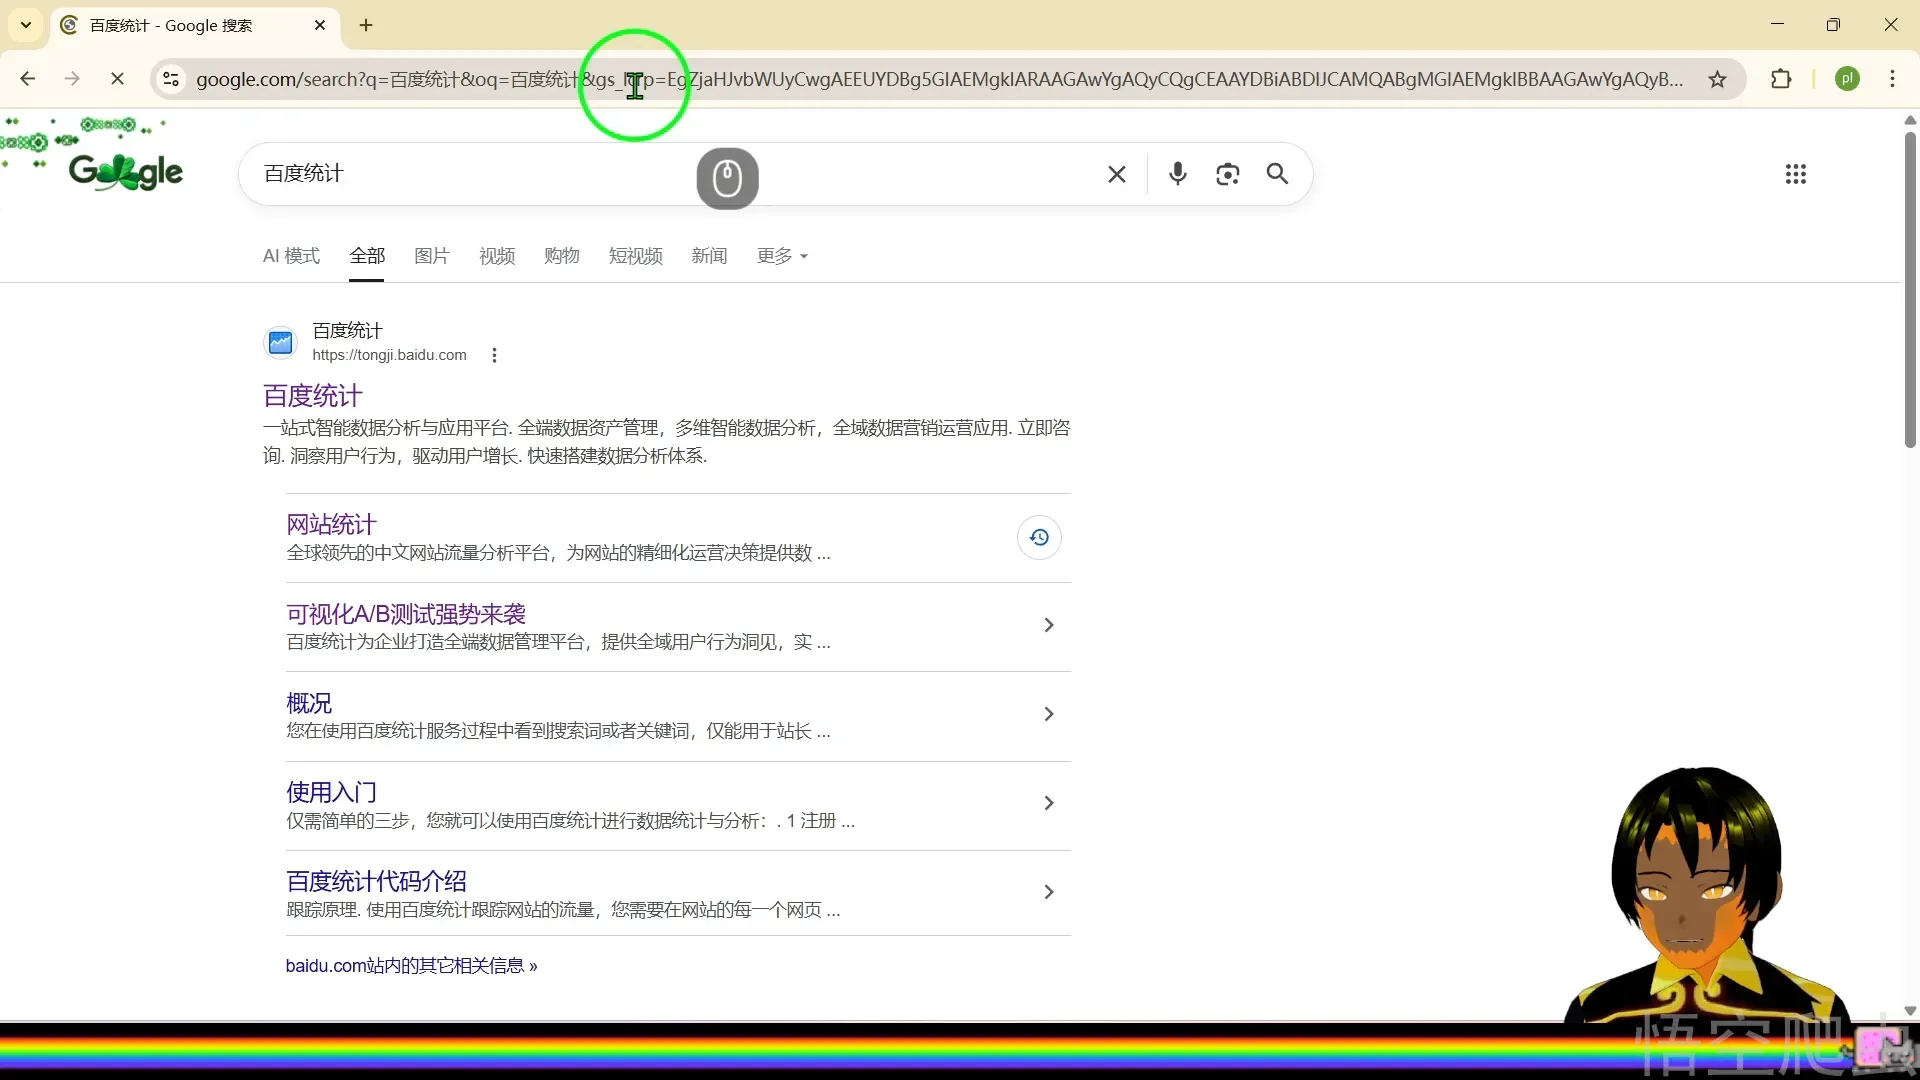Activate voice search with the microphone icon
The width and height of the screenshot is (1920, 1080).
point(1177,173)
